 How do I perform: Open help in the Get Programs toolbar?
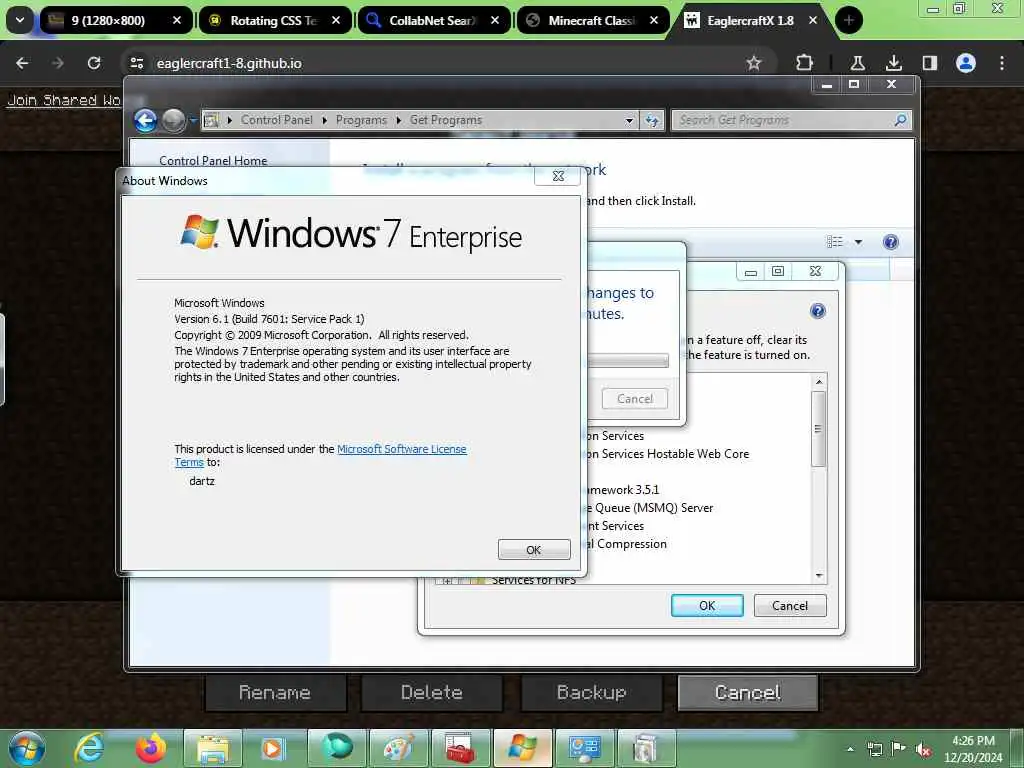890,242
